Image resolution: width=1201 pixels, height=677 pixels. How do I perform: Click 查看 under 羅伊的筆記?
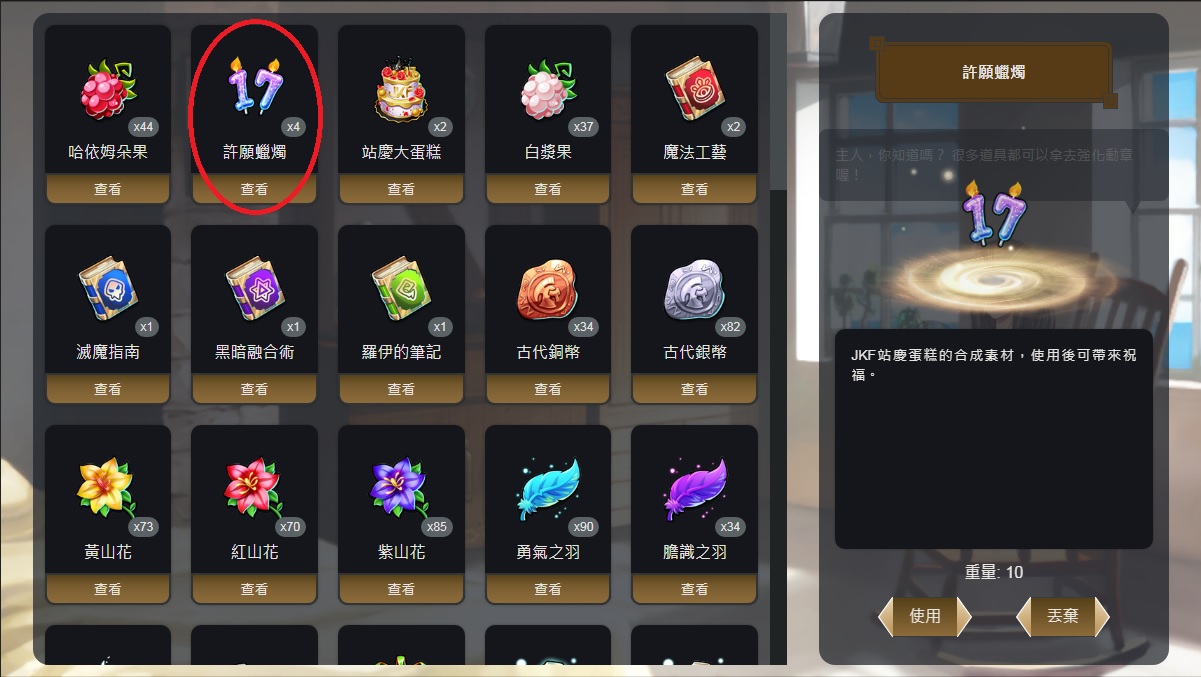pos(401,389)
